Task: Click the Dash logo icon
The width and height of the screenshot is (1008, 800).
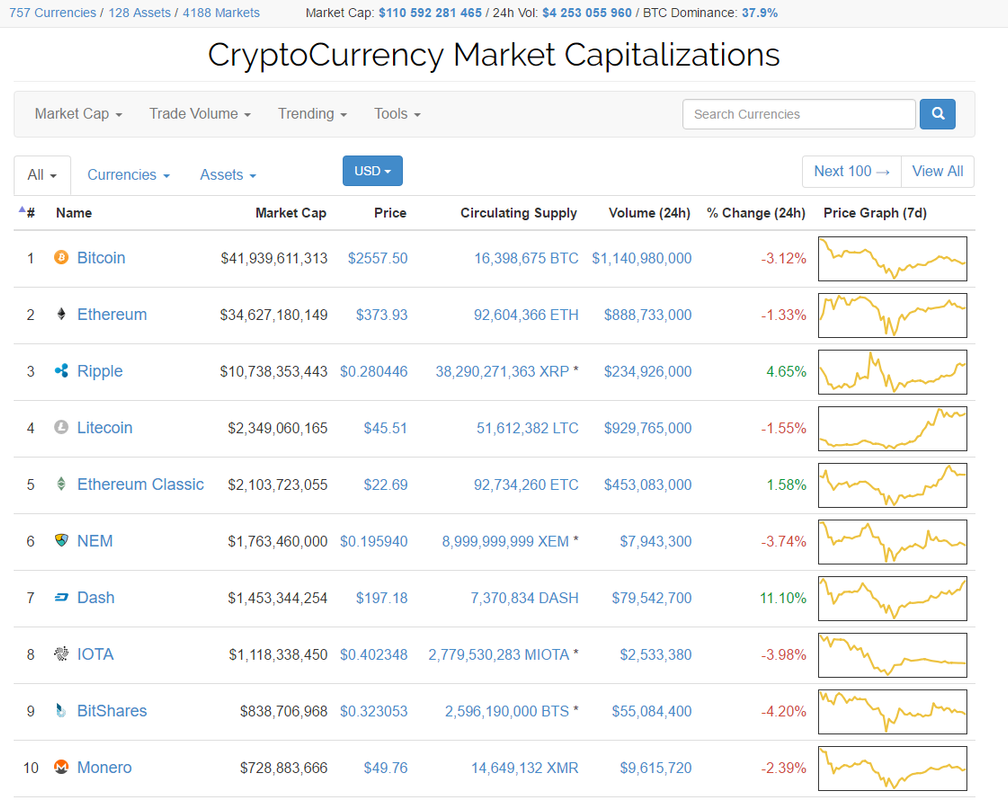Action: tap(61, 598)
